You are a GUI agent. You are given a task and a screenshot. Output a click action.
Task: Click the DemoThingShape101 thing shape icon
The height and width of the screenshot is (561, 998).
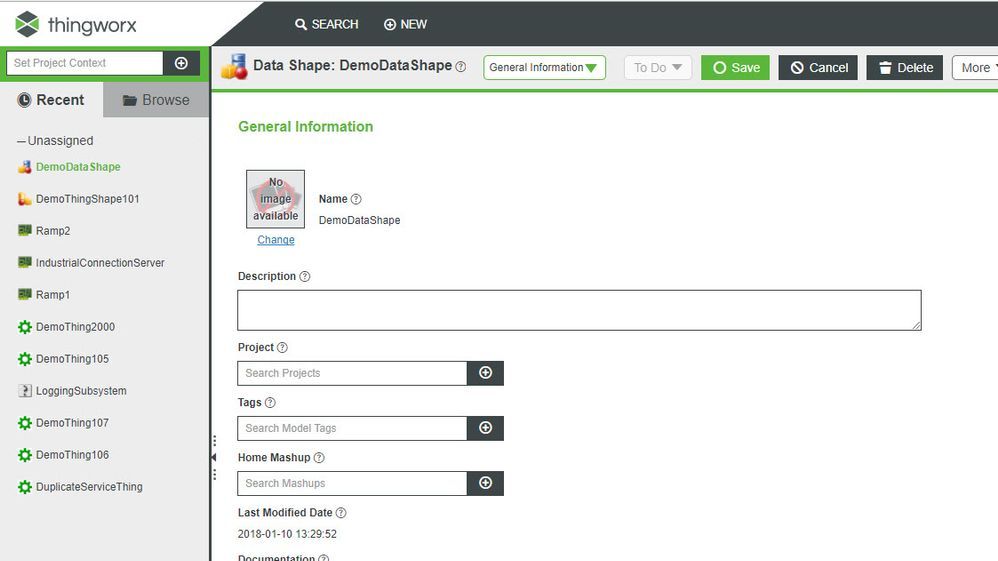coord(25,199)
